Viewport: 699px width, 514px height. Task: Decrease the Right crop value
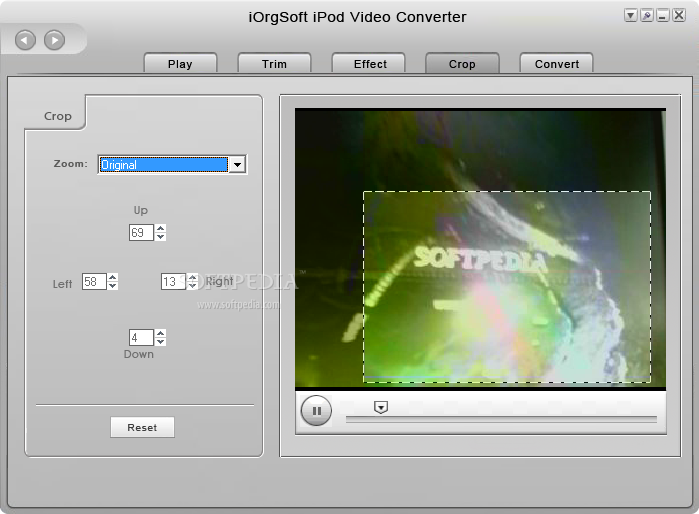click(193, 286)
